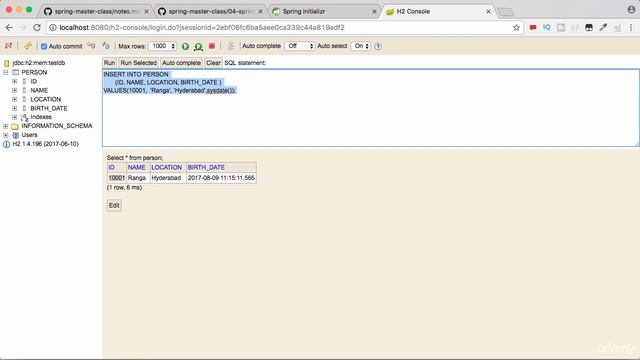Expand the NAME column node
640x360 pixels.
(x=15, y=90)
